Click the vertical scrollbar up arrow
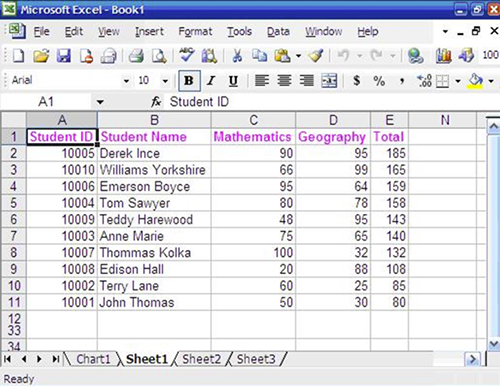This screenshot has height=386, width=500. (x=493, y=126)
